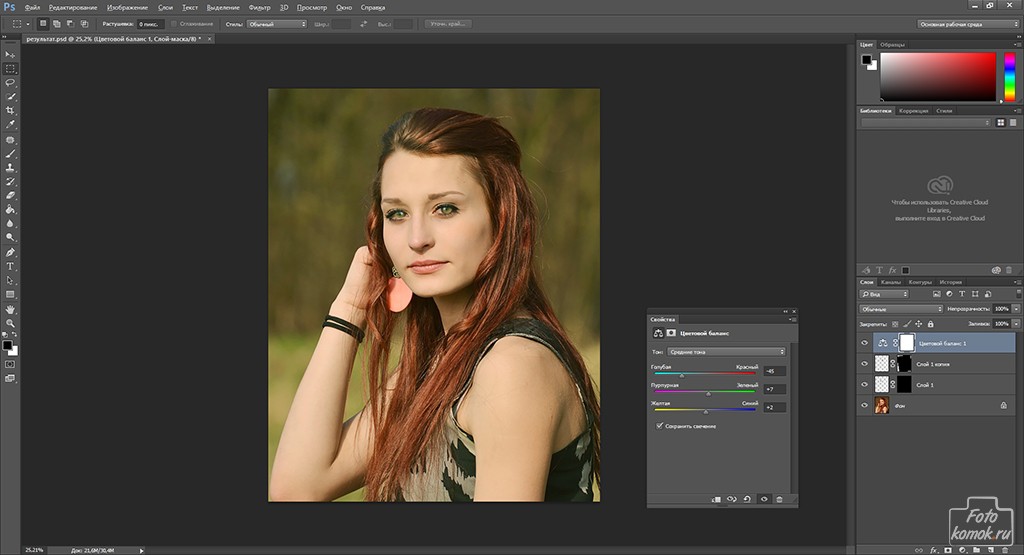Viewport: 1024px width, 555px height.
Task: Select the History Brush tool
Action: (x=10, y=182)
